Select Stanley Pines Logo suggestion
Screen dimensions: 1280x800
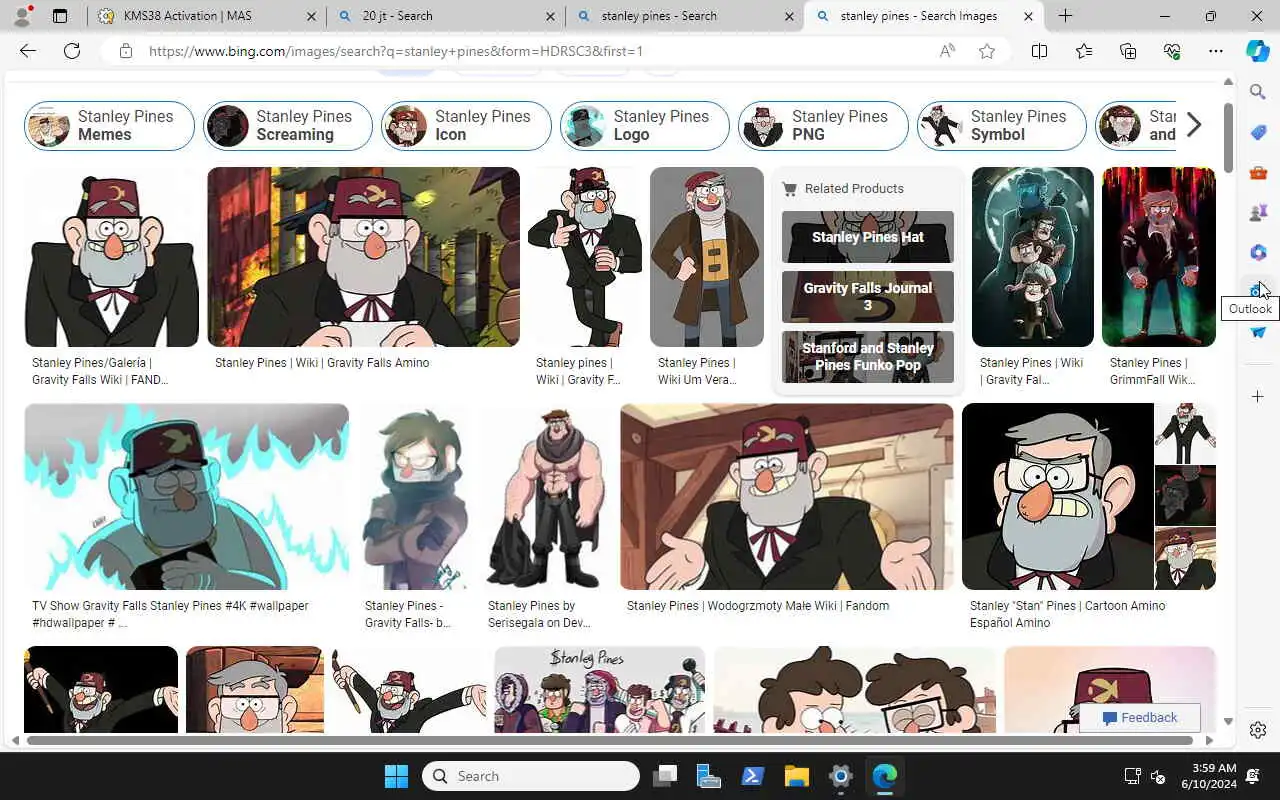(645, 126)
